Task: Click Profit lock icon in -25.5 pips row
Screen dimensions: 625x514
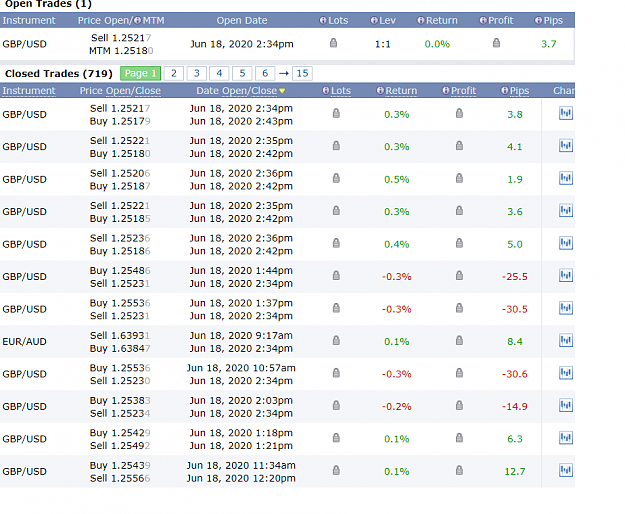Action: click(x=460, y=276)
